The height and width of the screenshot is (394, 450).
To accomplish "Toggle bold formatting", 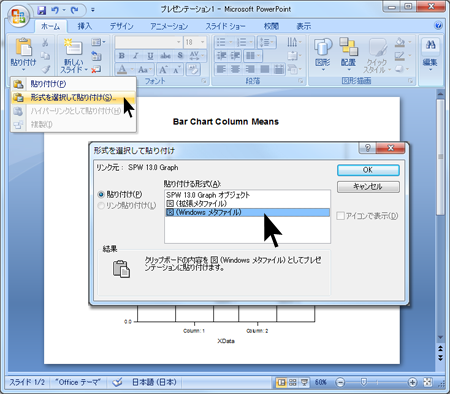I will [x=122, y=56].
